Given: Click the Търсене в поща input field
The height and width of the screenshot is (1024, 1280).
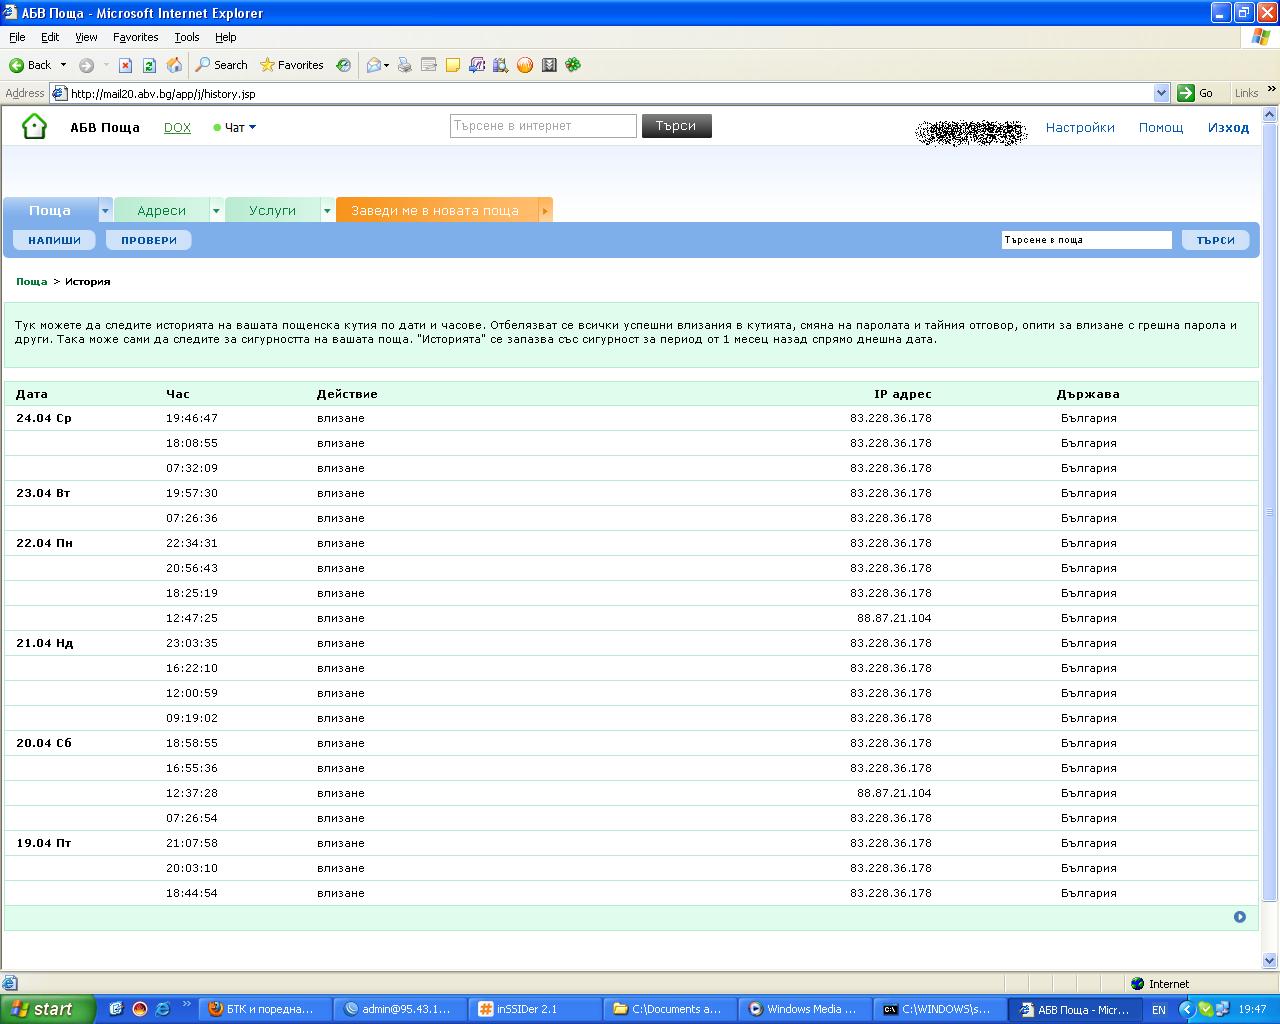Looking at the screenshot, I should click(1087, 240).
